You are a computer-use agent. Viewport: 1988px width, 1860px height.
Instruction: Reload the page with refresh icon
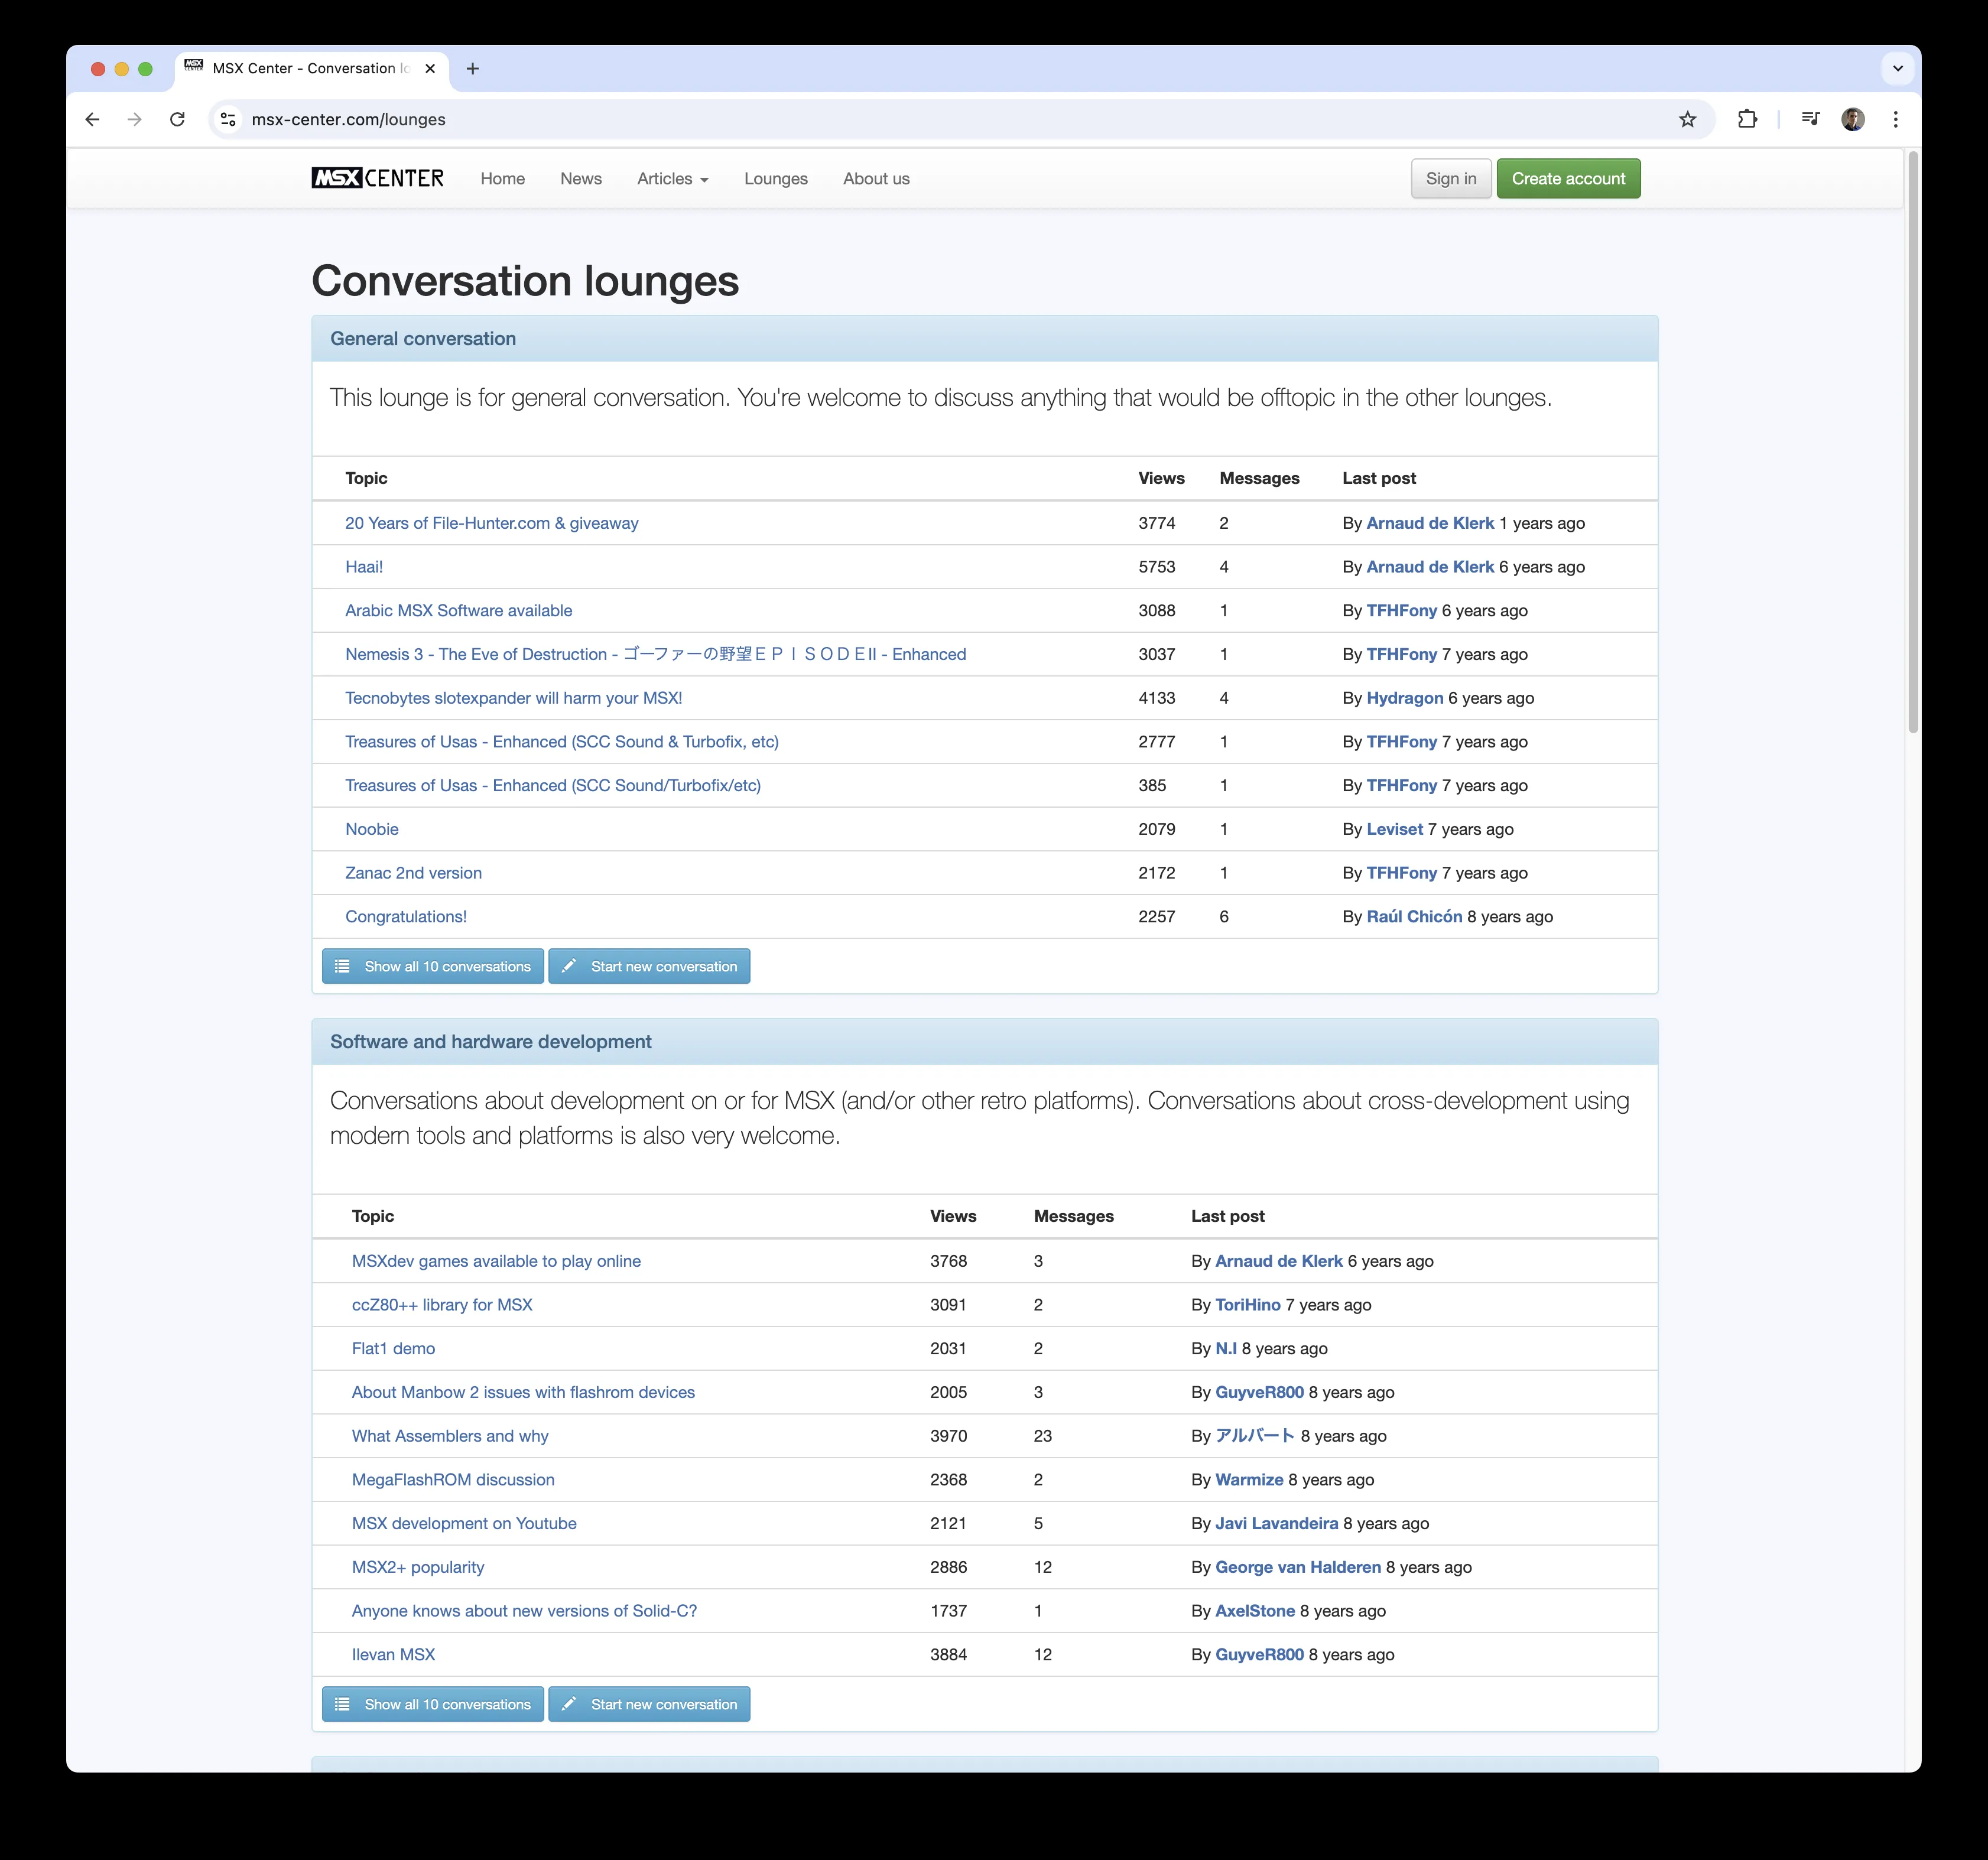[177, 120]
